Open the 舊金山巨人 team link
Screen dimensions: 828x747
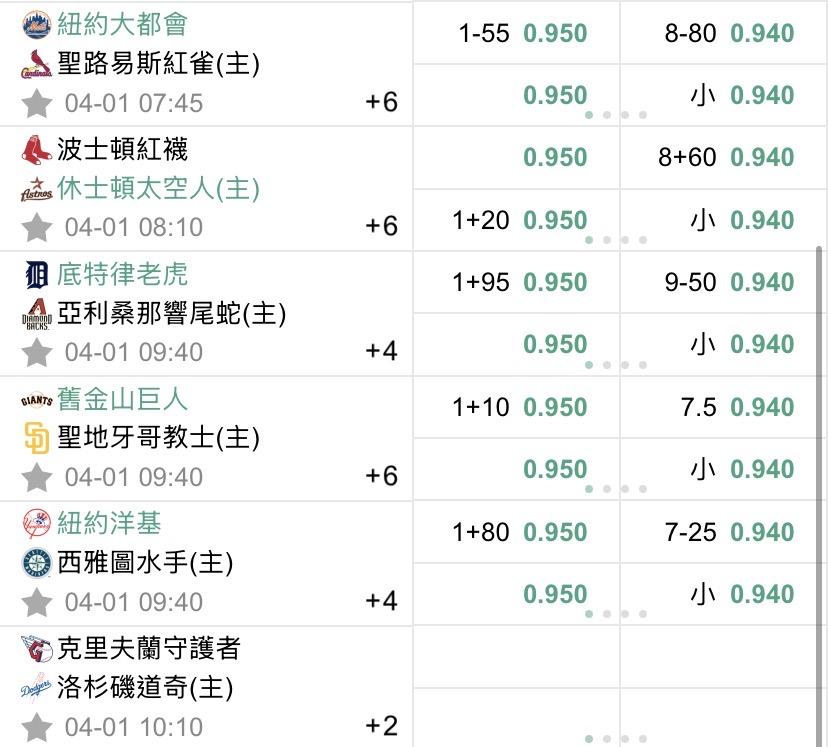tap(123, 399)
